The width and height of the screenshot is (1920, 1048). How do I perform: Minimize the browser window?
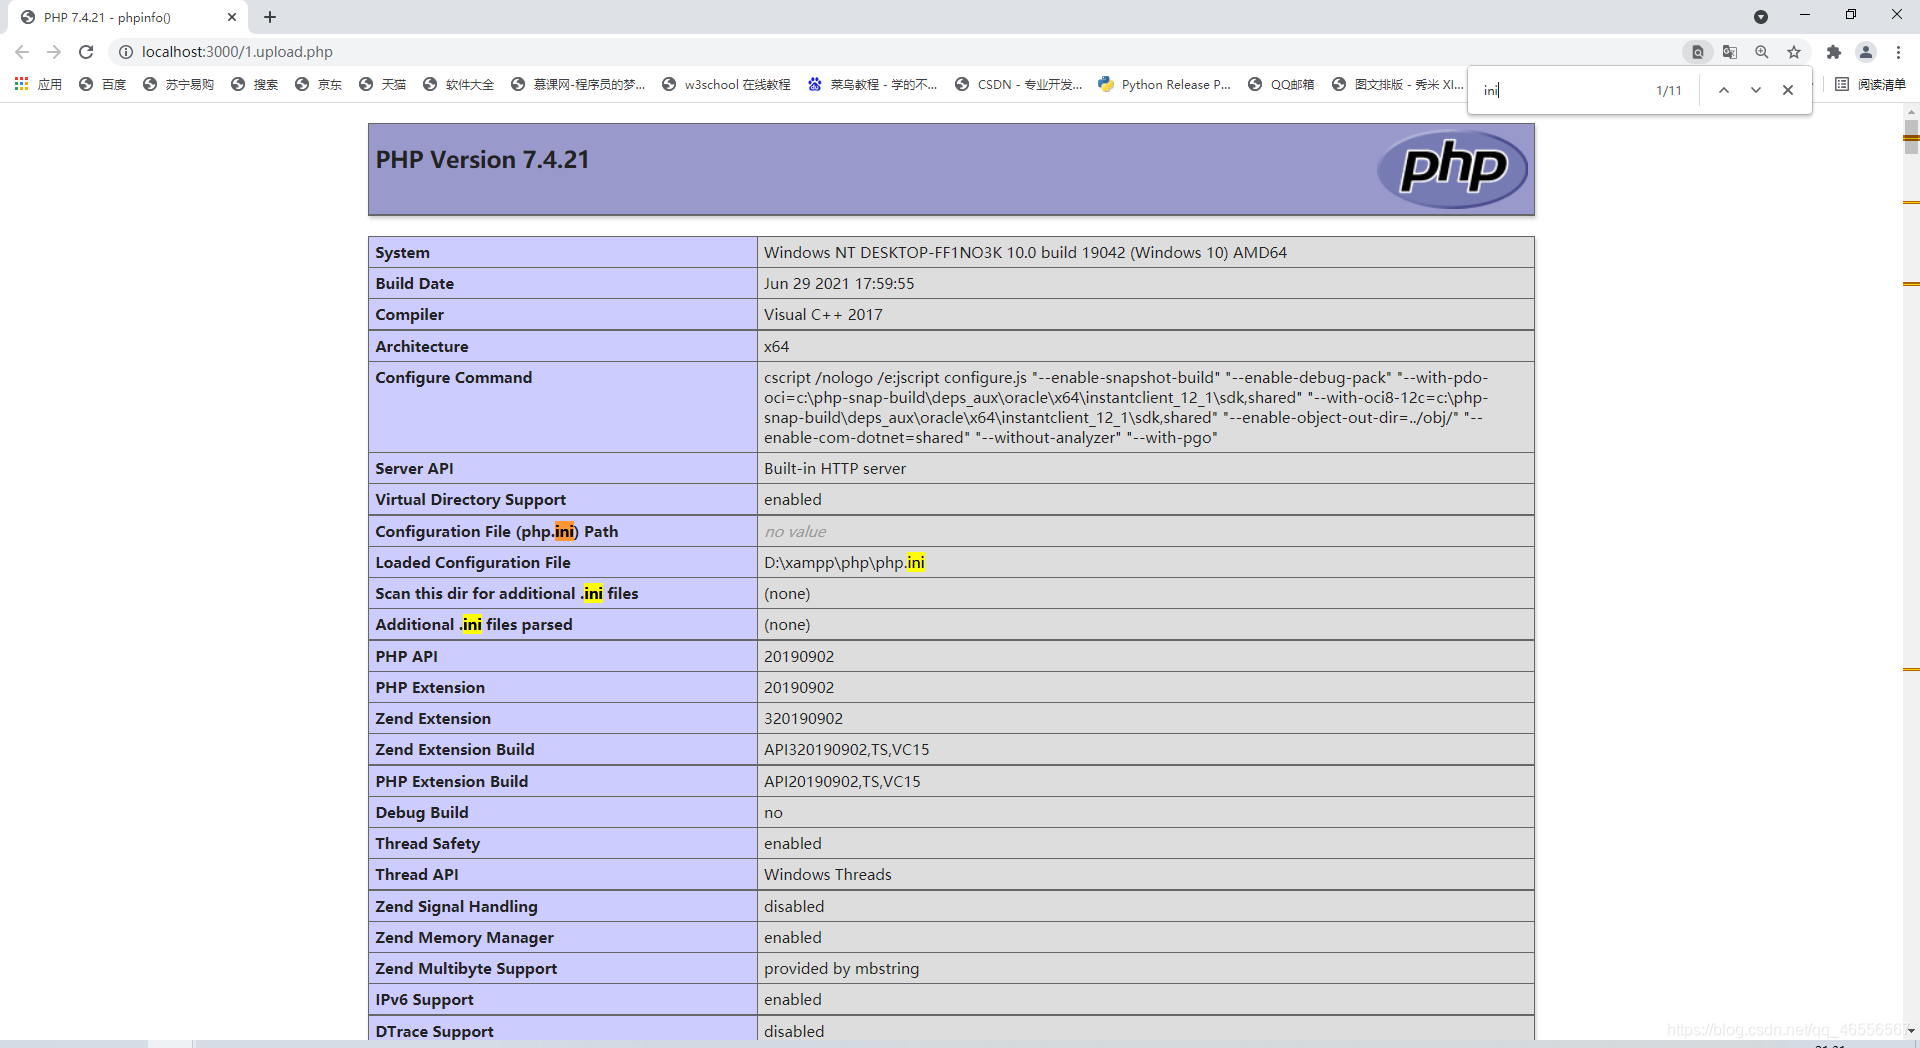click(x=1804, y=15)
